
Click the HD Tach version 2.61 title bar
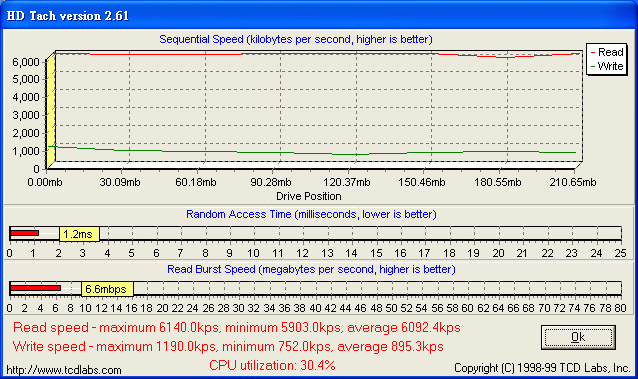(319, 15)
